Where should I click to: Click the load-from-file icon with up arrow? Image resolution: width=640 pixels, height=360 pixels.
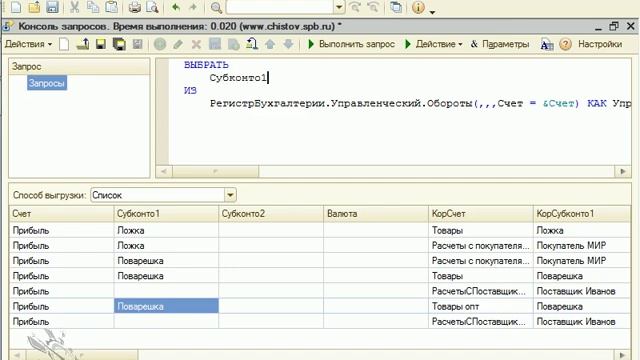(83, 44)
